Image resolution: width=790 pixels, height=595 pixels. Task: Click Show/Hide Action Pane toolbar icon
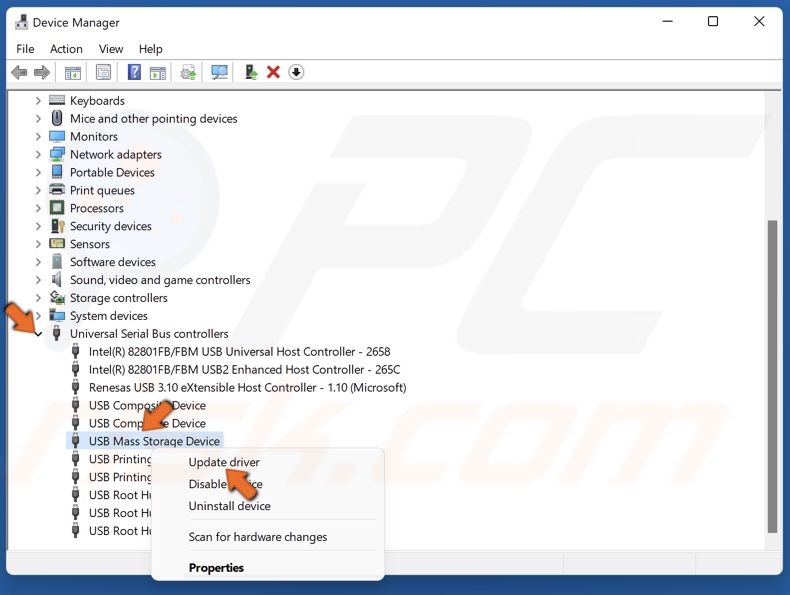tap(158, 73)
